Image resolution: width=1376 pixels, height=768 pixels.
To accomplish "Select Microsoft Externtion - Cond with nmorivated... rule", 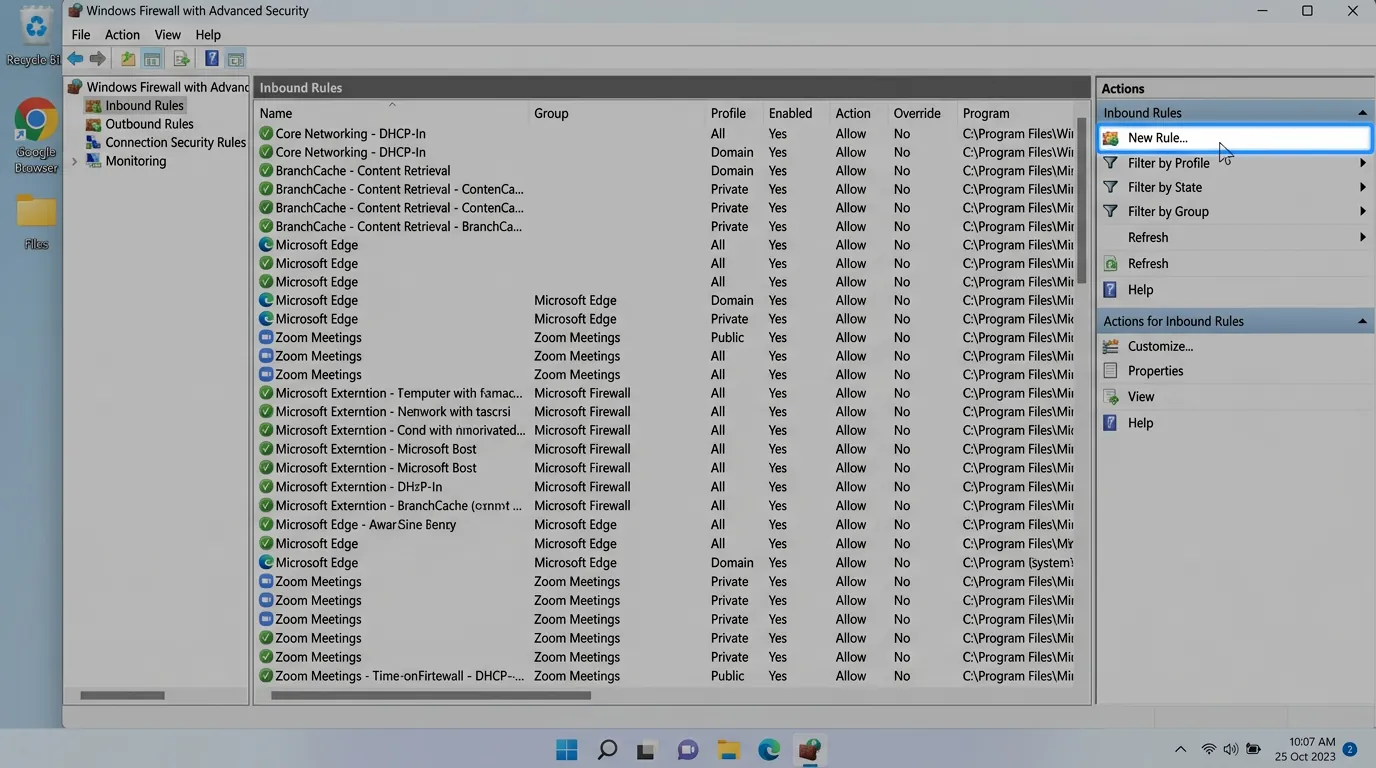I will pos(665,430).
